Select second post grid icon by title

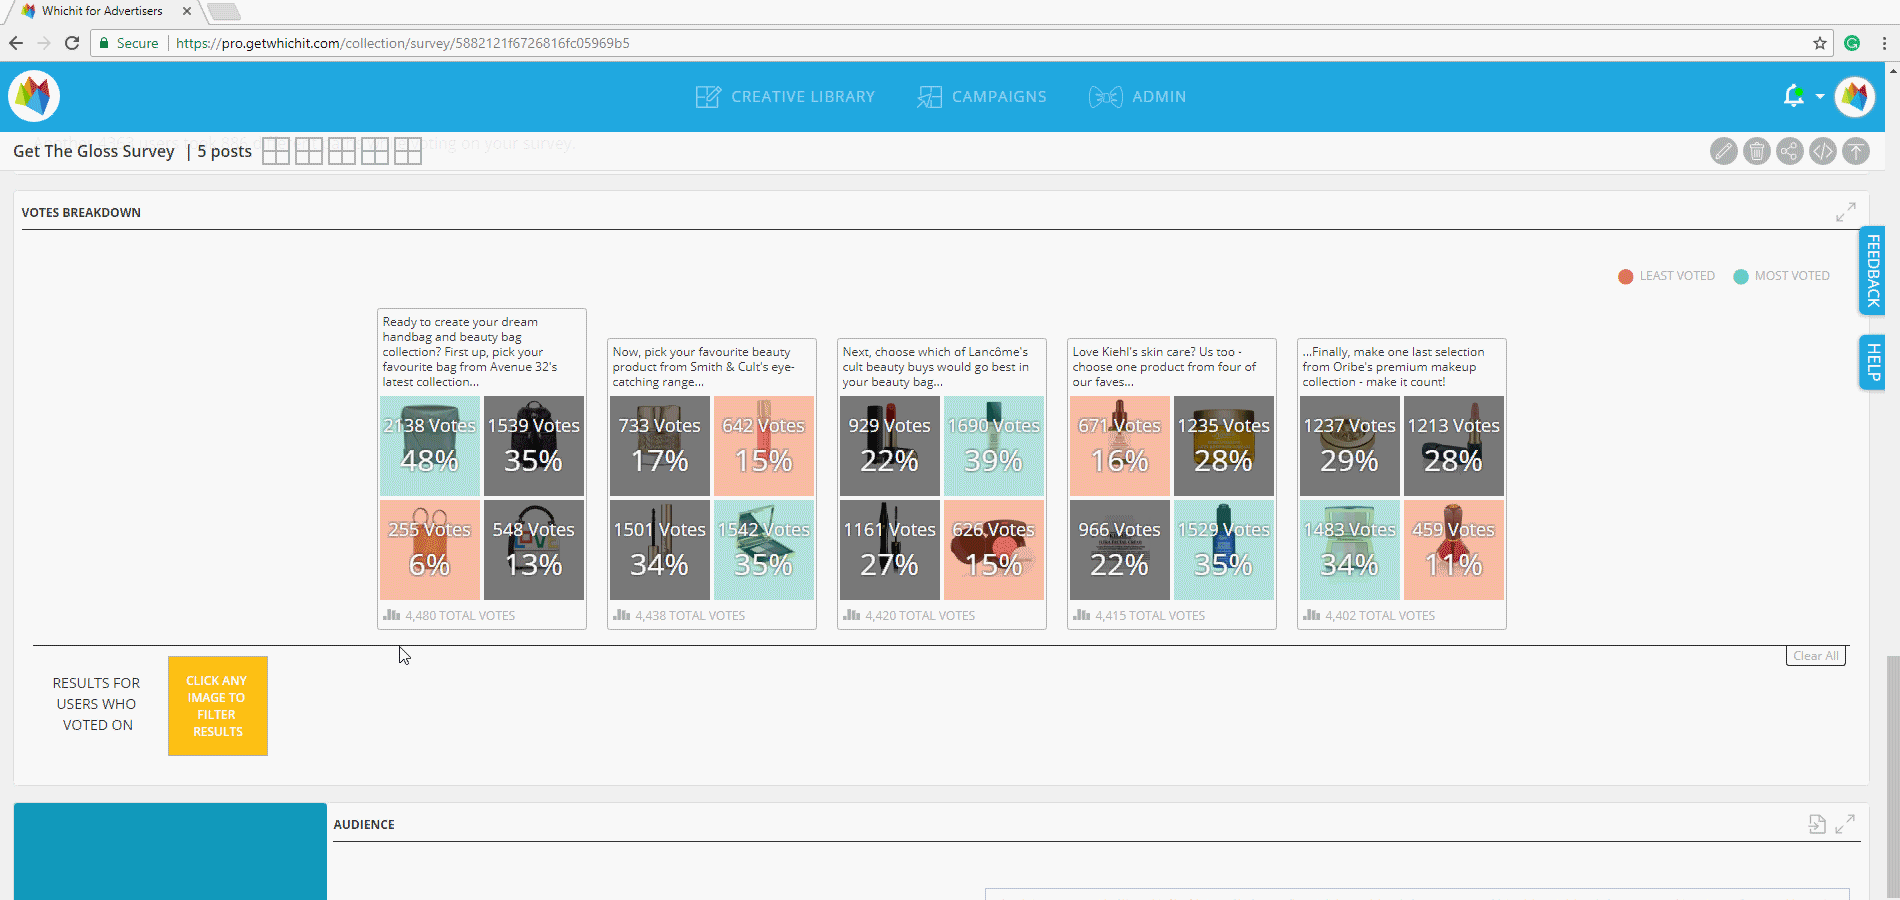point(309,151)
